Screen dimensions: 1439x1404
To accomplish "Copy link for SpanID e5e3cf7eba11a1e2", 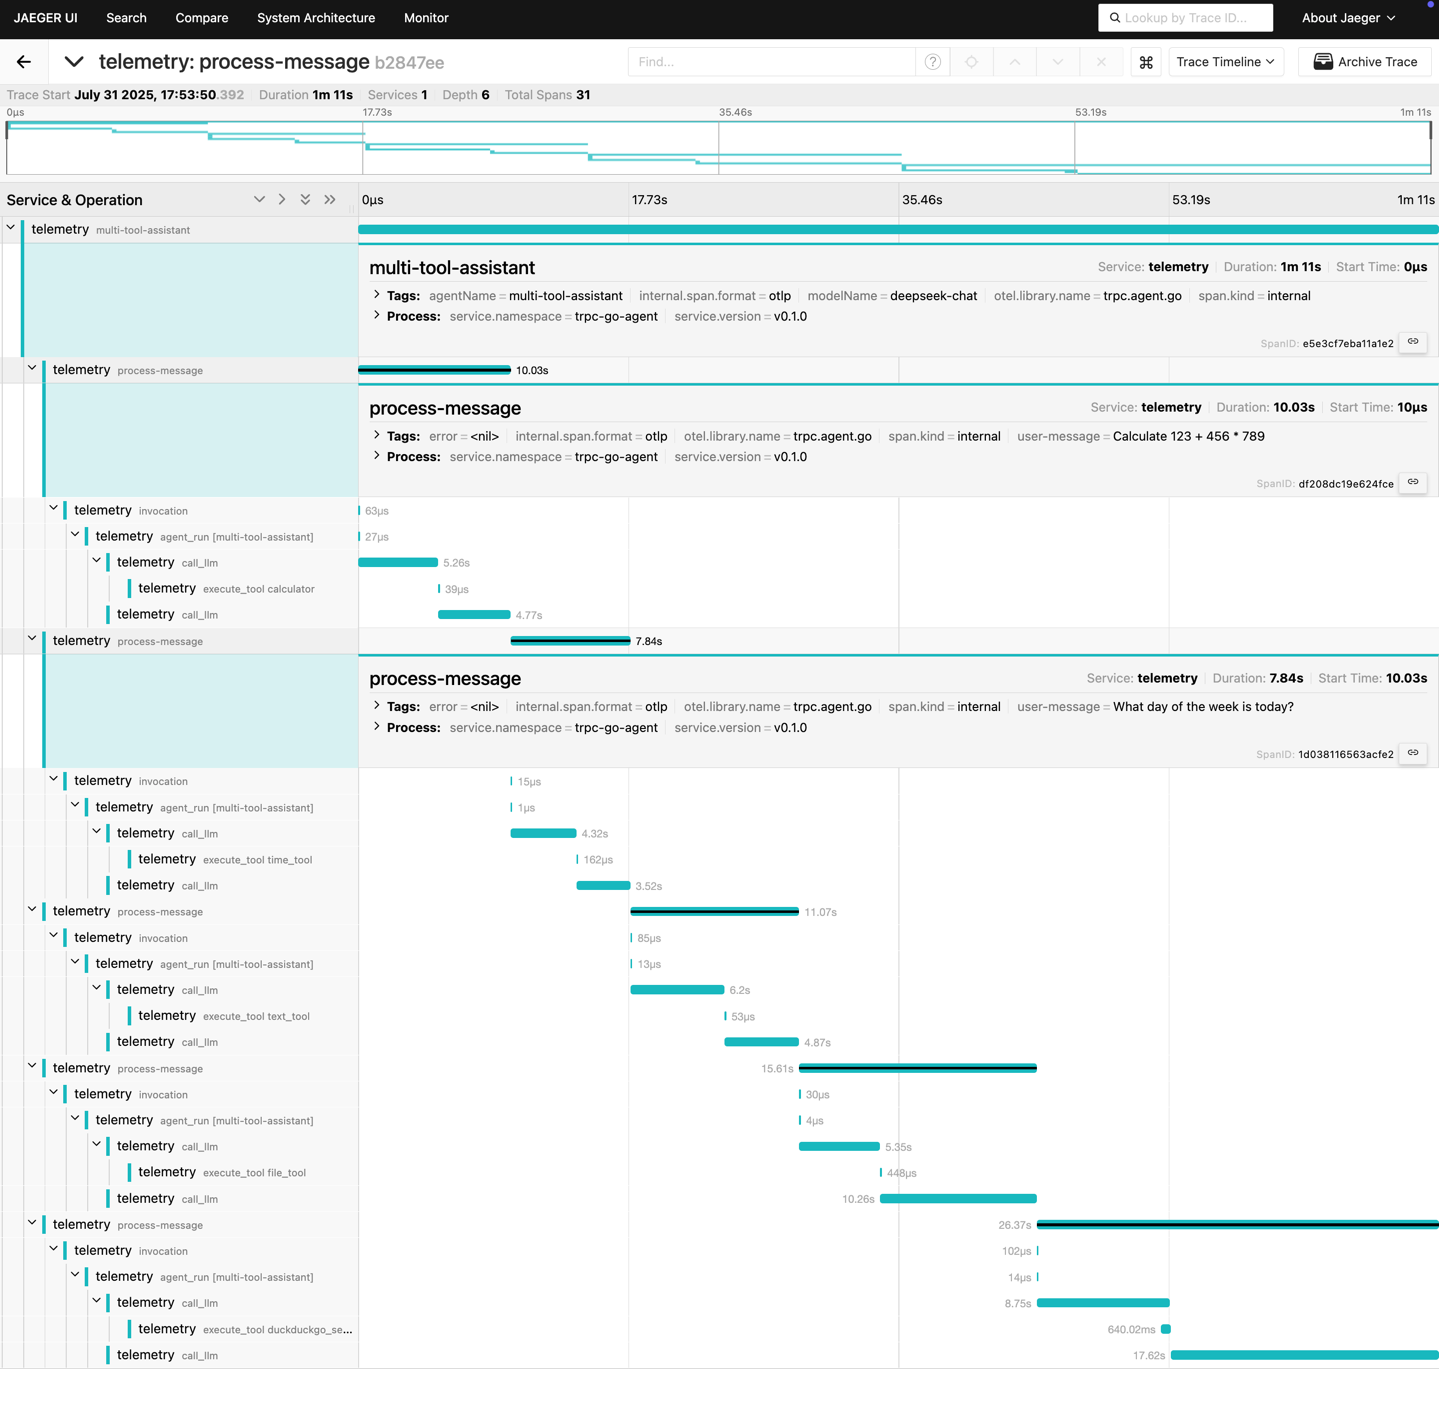I will (x=1413, y=342).
